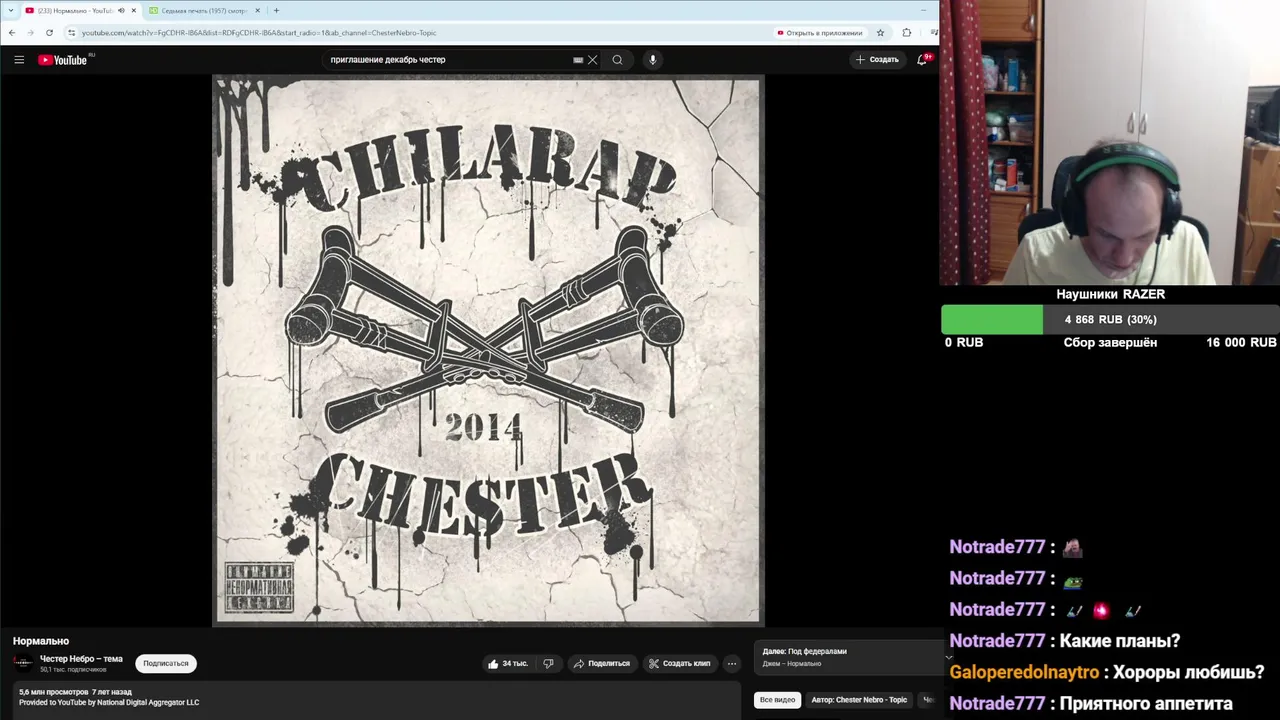Open the tab search dropdown arrow
The height and width of the screenshot is (720, 1280).
pyautogui.click(x=9, y=10)
